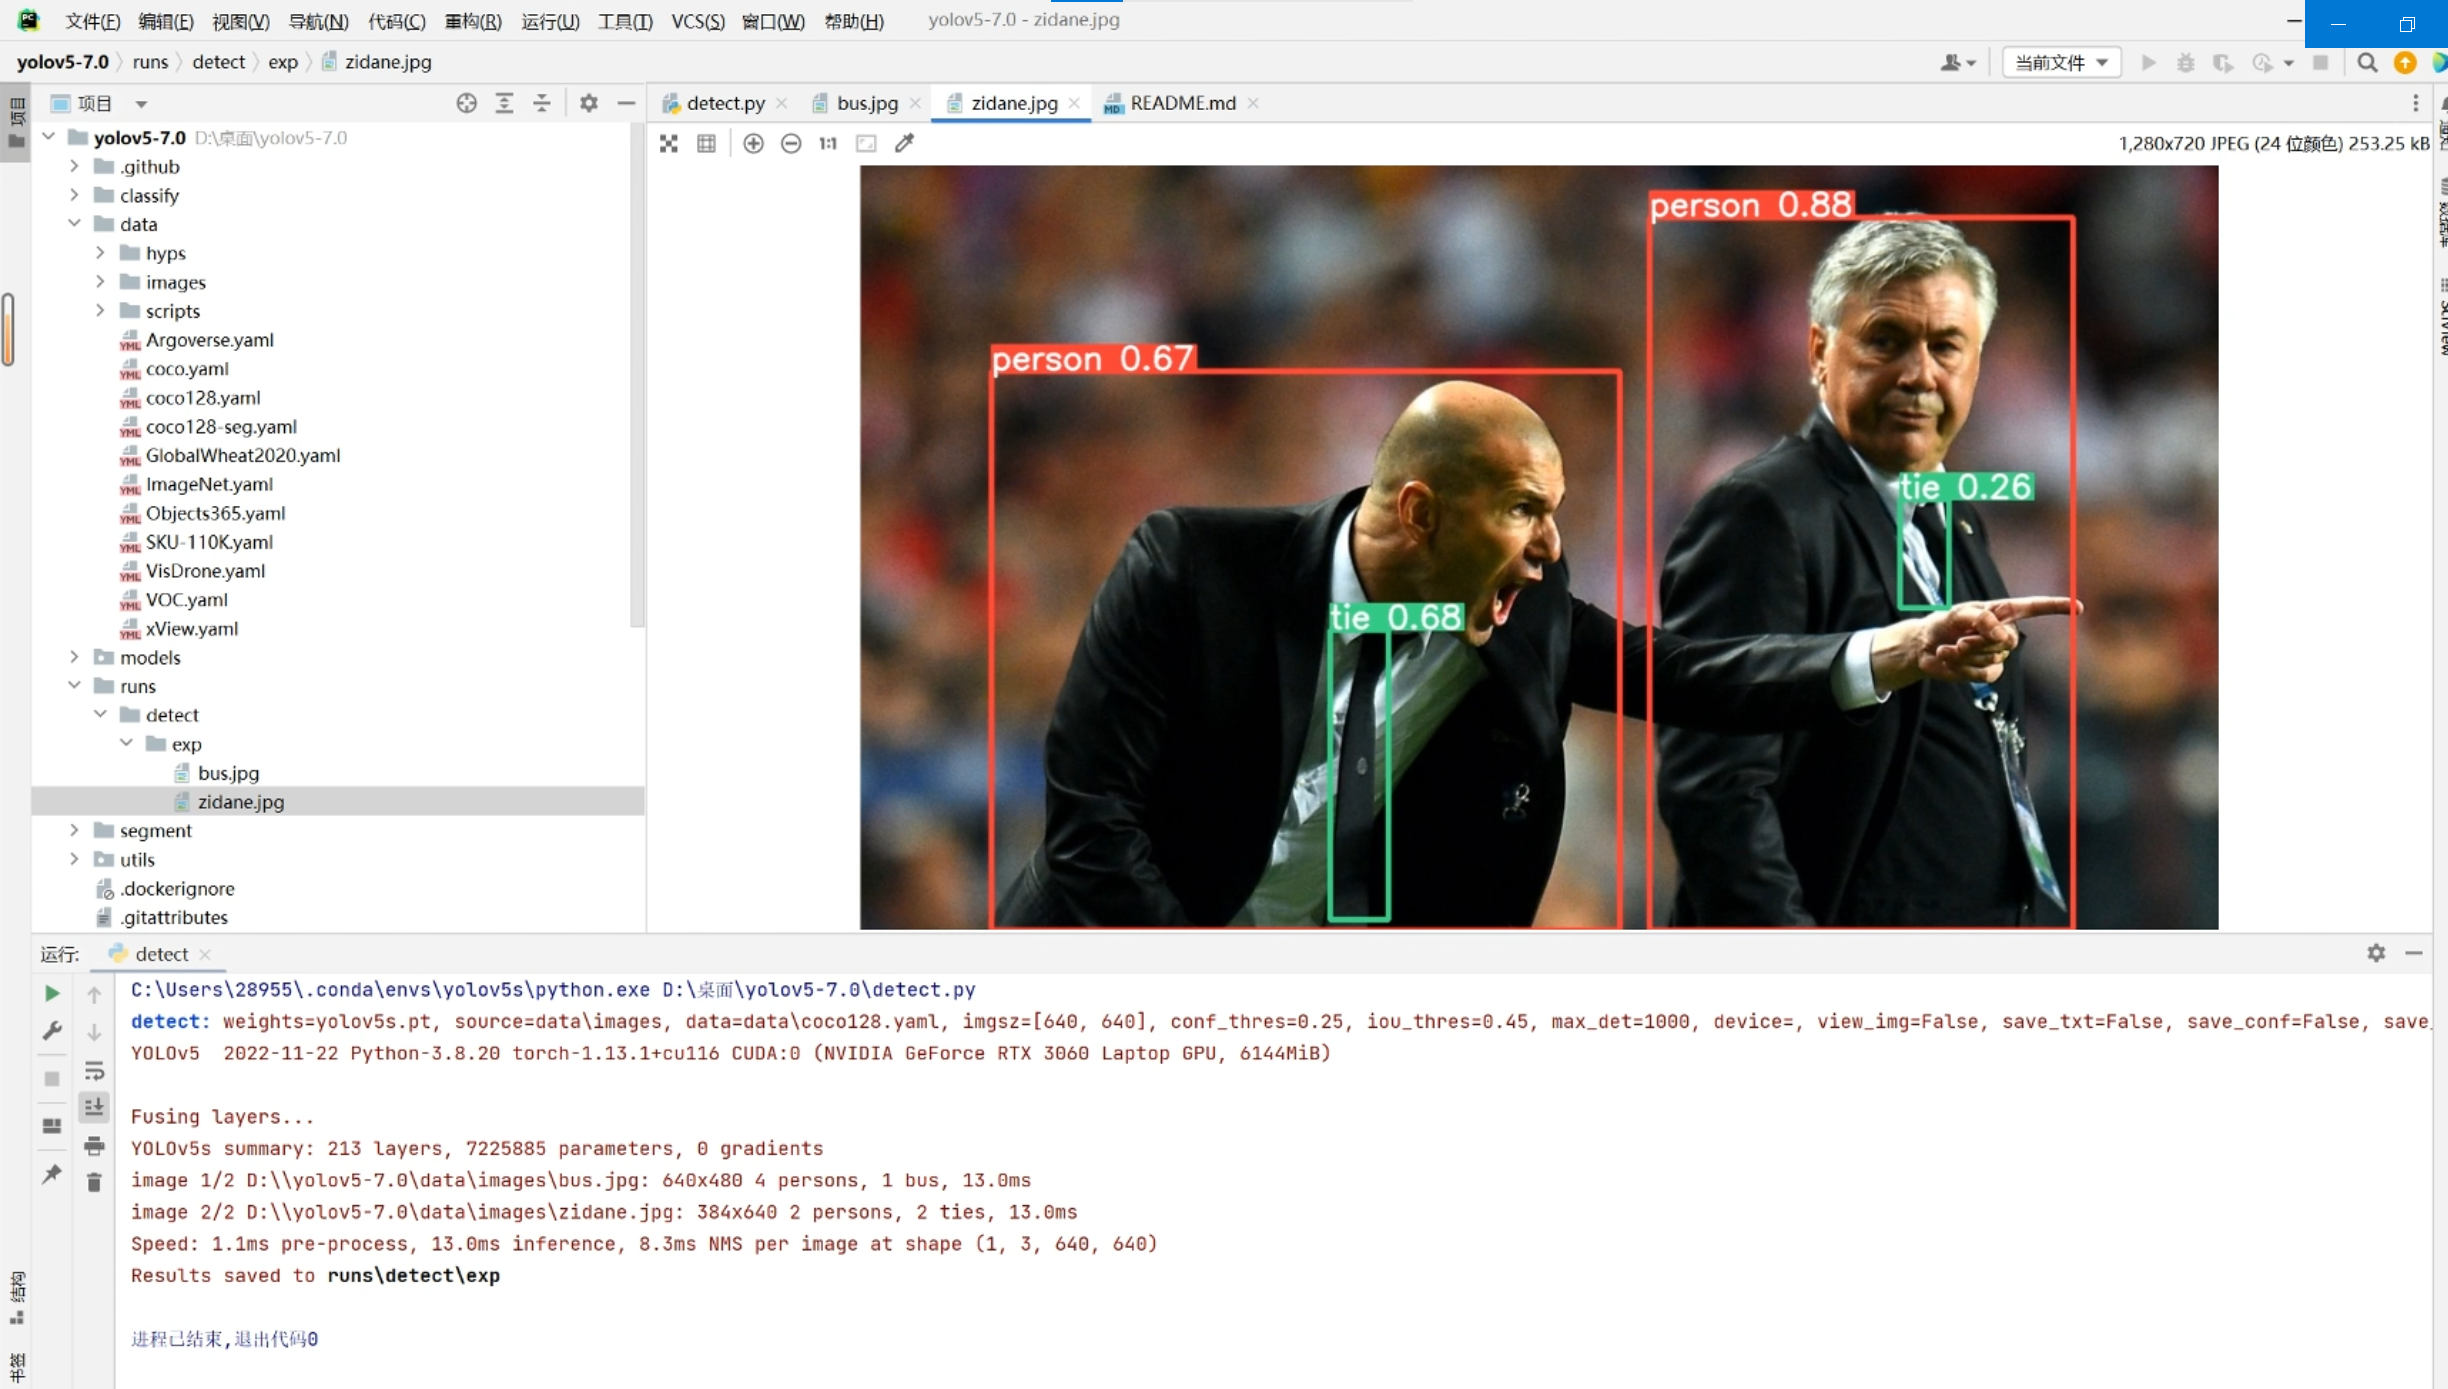Collapse the runs folder

[74, 686]
